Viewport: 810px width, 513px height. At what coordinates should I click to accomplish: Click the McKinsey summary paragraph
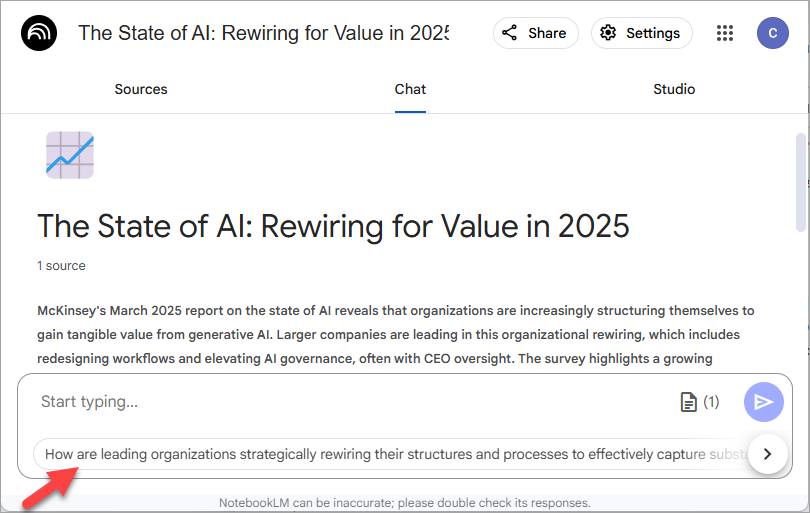(x=396, y=335)
